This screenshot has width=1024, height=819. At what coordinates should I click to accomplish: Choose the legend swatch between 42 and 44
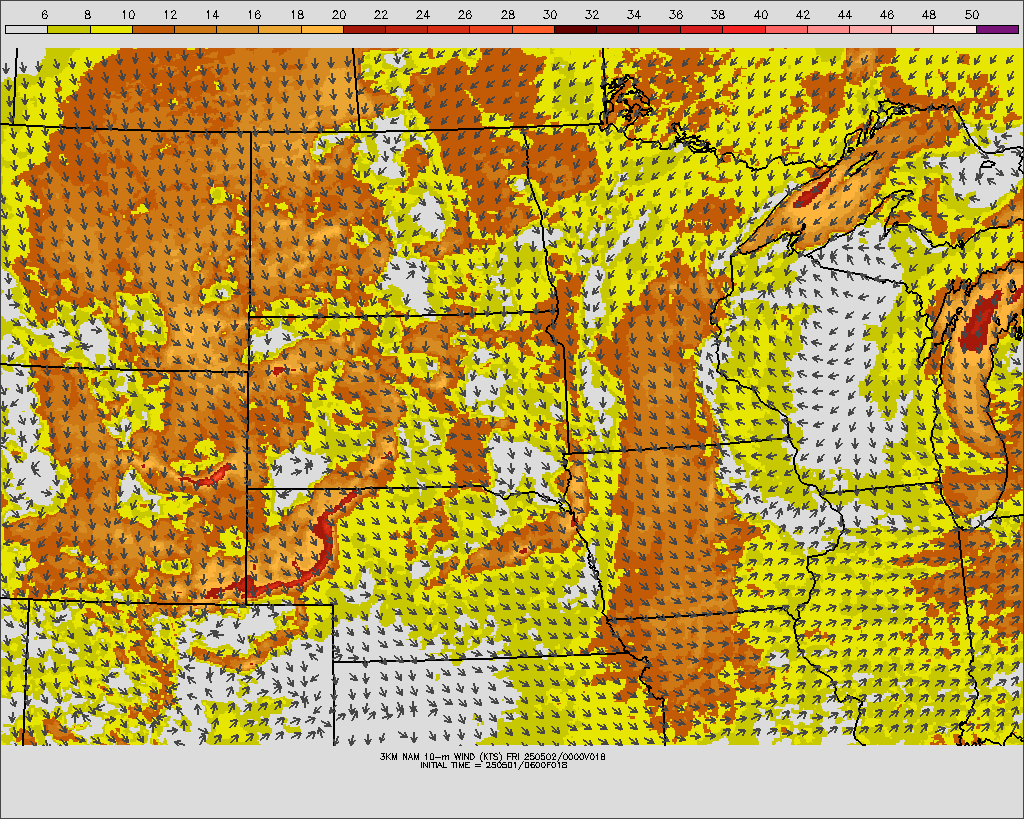click(829, 29)
